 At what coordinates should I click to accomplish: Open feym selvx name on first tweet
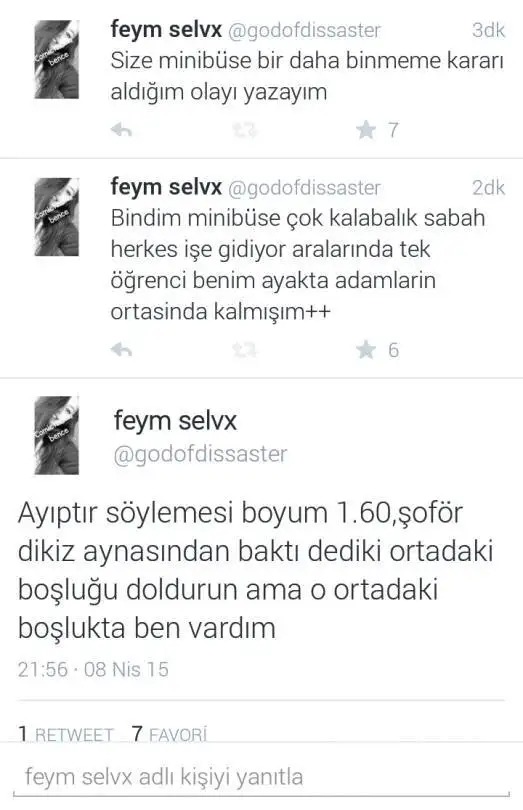click(166, 29)
